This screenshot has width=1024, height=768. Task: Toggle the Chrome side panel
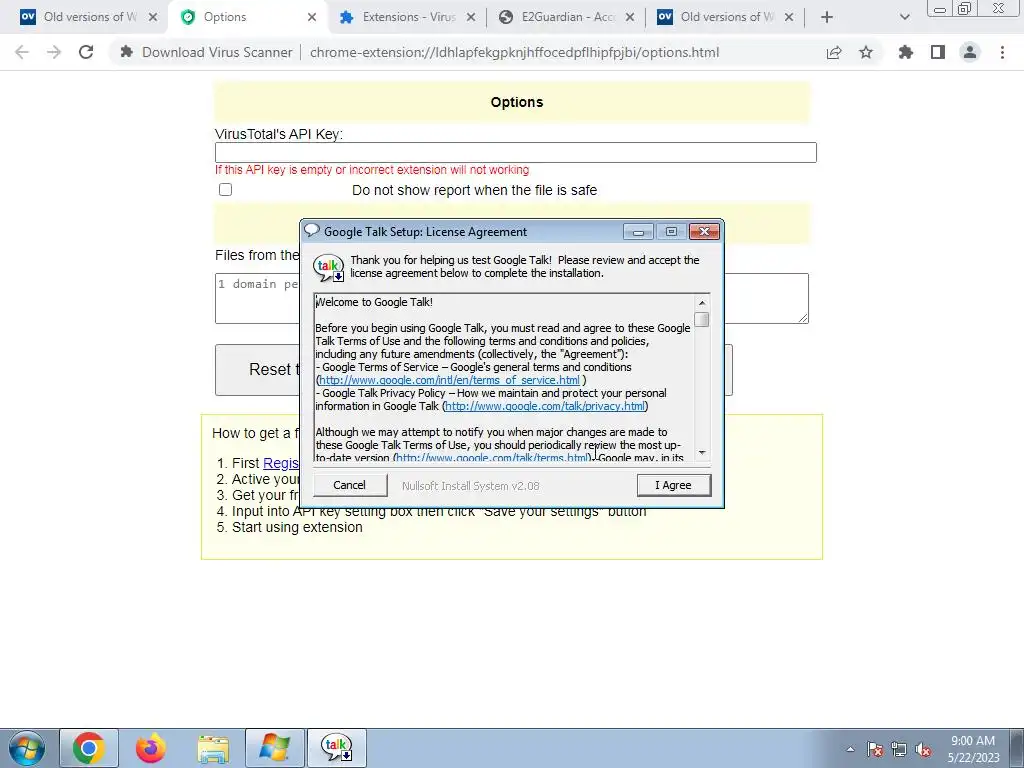tap(938, 52)
